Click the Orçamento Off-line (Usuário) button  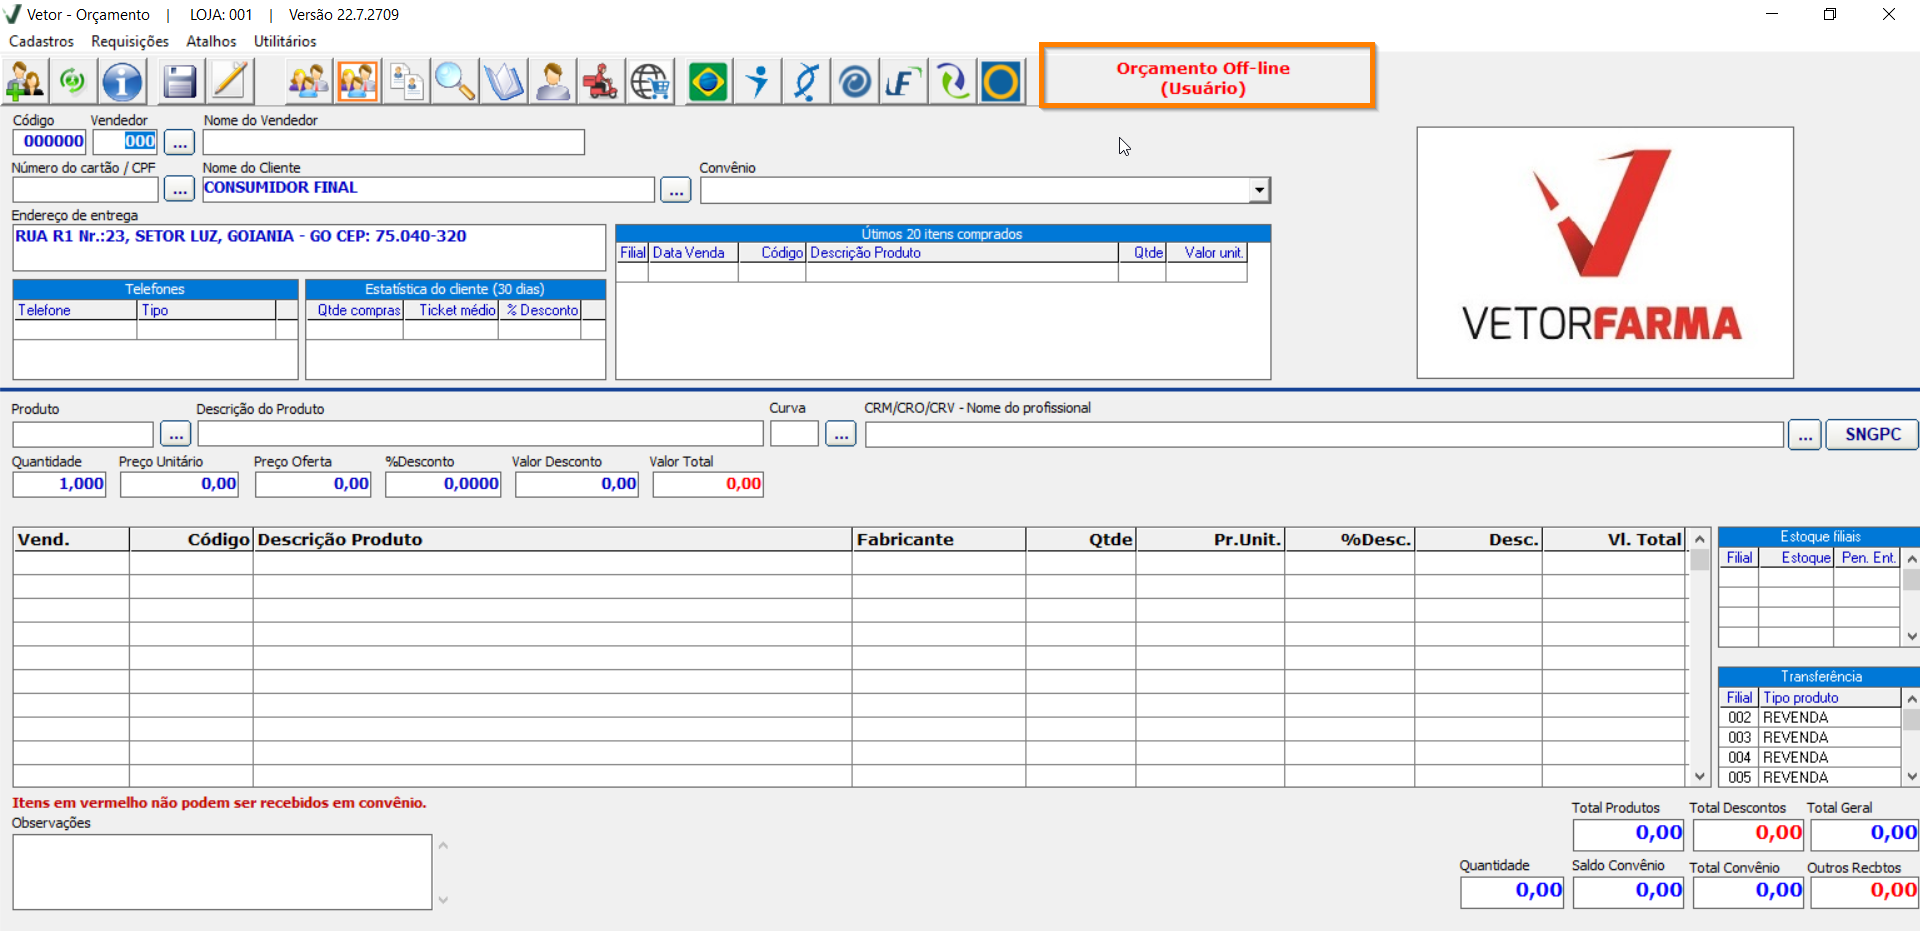point(1207,76)
